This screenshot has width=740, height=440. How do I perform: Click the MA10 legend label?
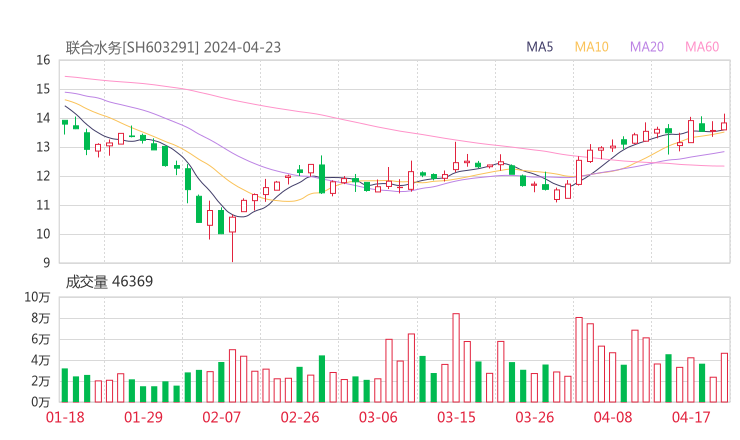click(x=591, y=47)
